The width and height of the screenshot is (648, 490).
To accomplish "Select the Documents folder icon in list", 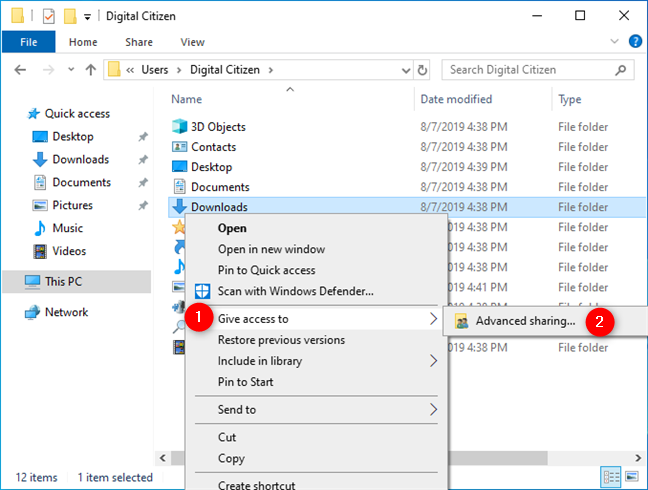I will [x=179, y=187].
